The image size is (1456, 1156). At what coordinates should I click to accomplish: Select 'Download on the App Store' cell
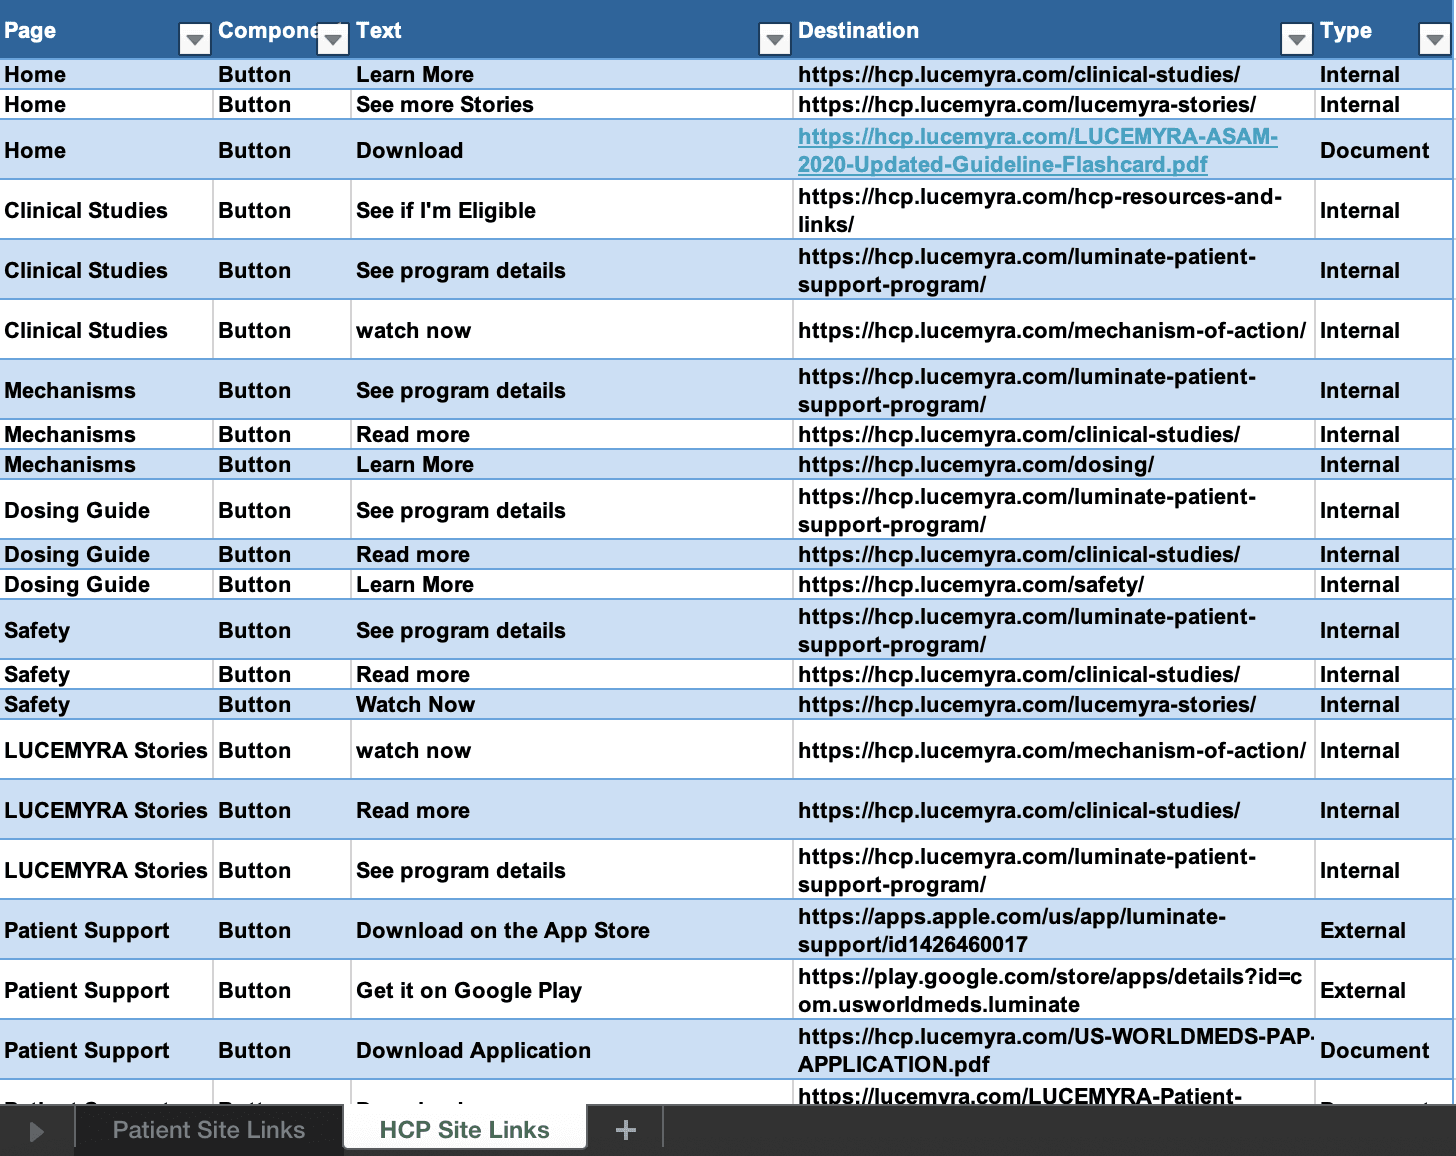pos(572,930)
